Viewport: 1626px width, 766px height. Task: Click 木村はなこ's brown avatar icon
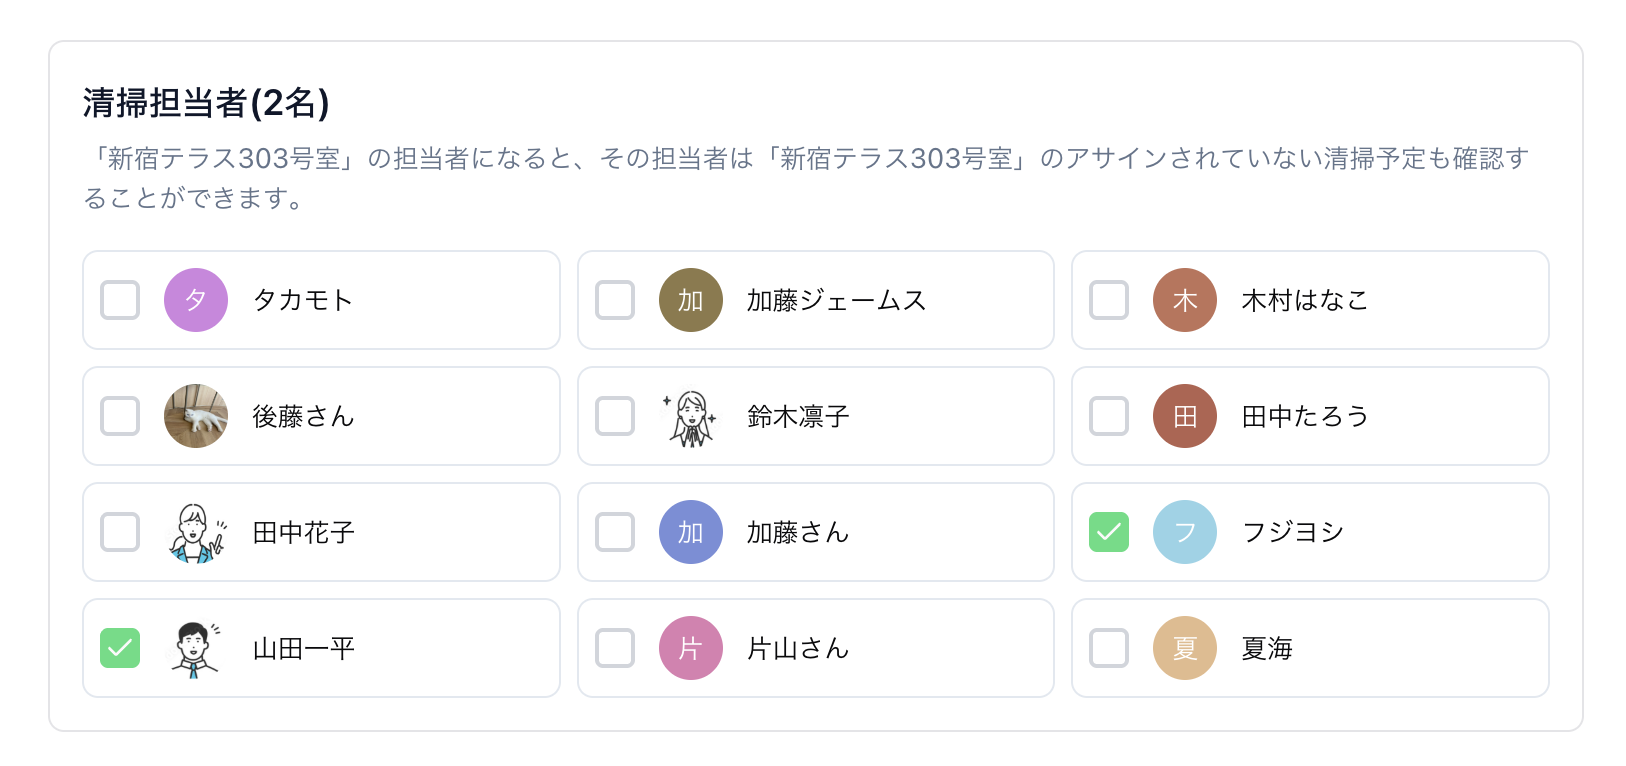click(1185, 300)
